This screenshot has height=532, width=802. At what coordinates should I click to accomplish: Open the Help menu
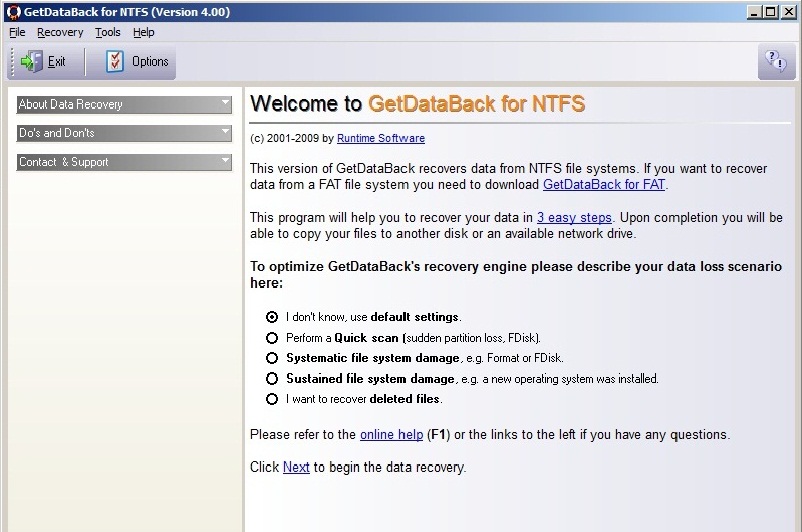pyautogui.click(x=143, y=32)
